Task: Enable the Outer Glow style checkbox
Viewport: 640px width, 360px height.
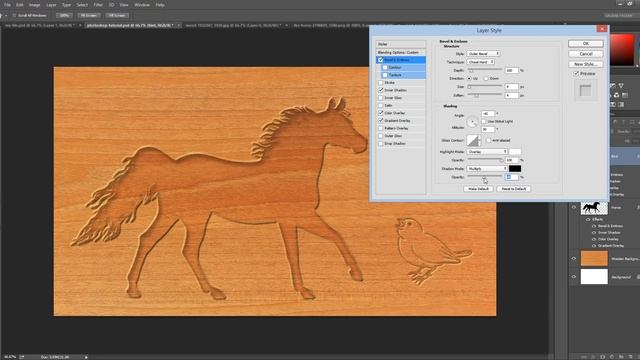Action: pyautogui.click(x=380, y=136)
